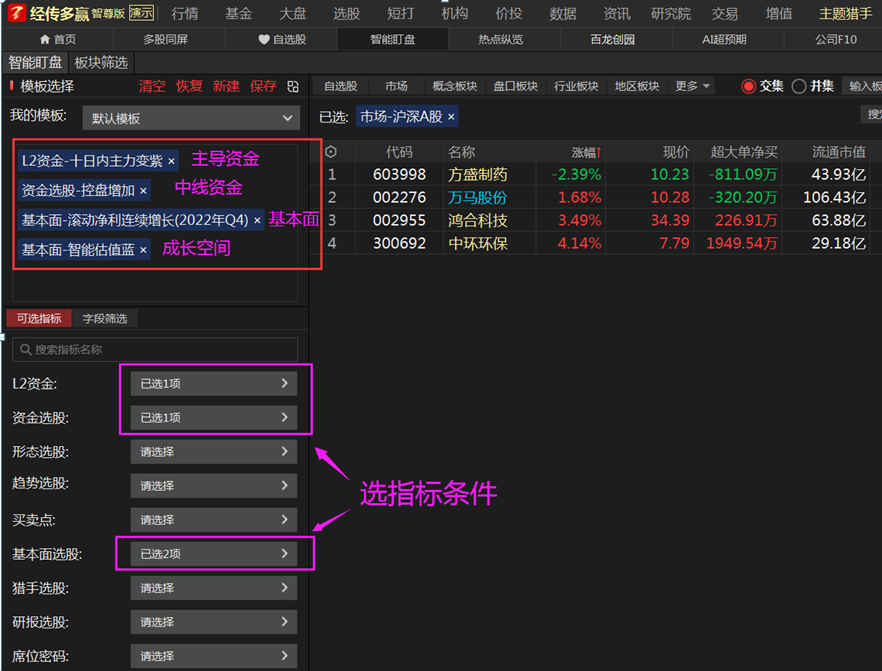Click the 清空 template button
Screen dimensions: 882x671
152,86
